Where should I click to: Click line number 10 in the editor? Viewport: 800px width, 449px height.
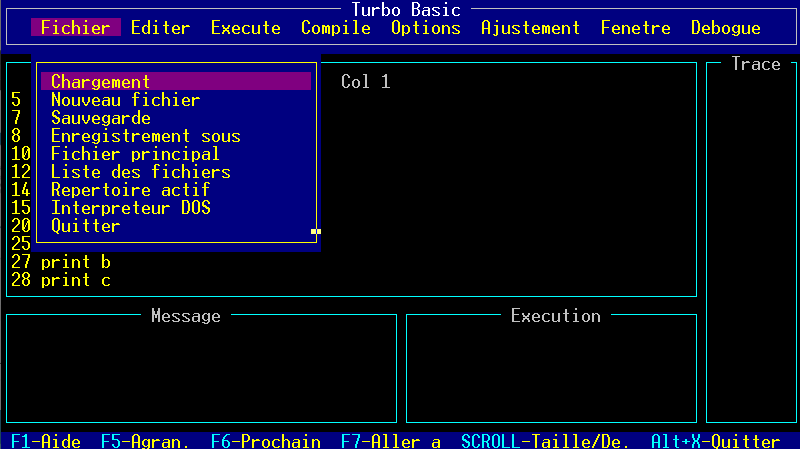[x=21, y=154]
